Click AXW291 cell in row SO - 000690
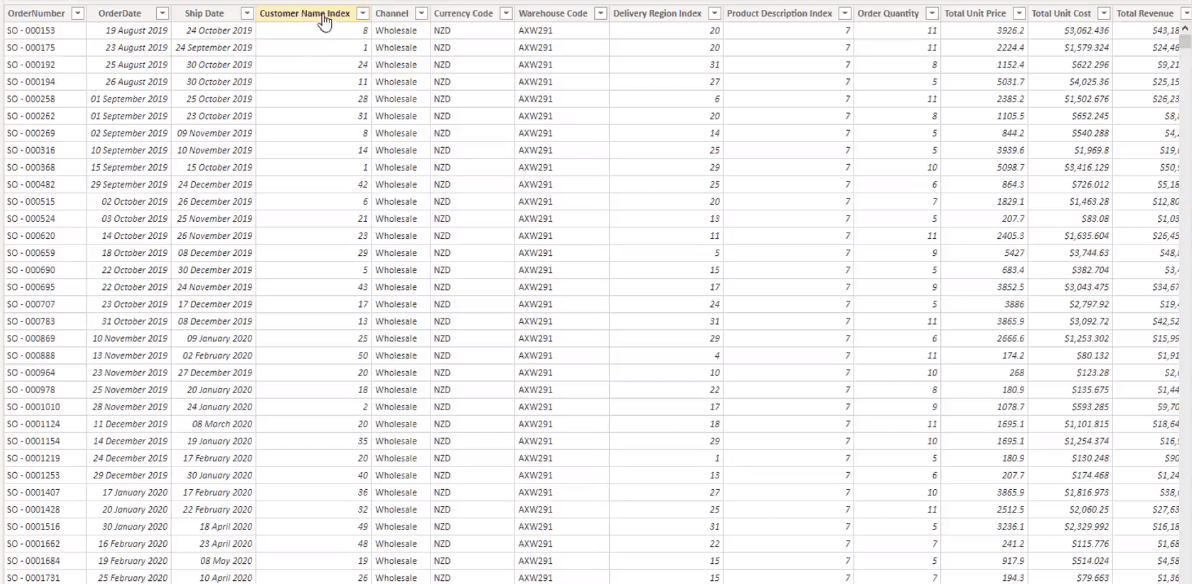1192x584 pixels. pyautogui.click(x=562, y=270)
